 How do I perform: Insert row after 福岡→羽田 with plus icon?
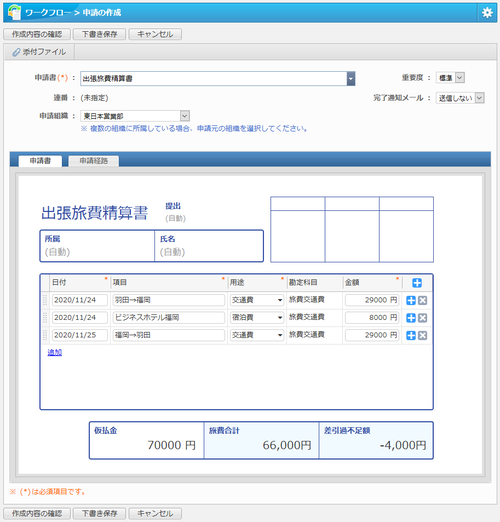click(x=411, y=335)
